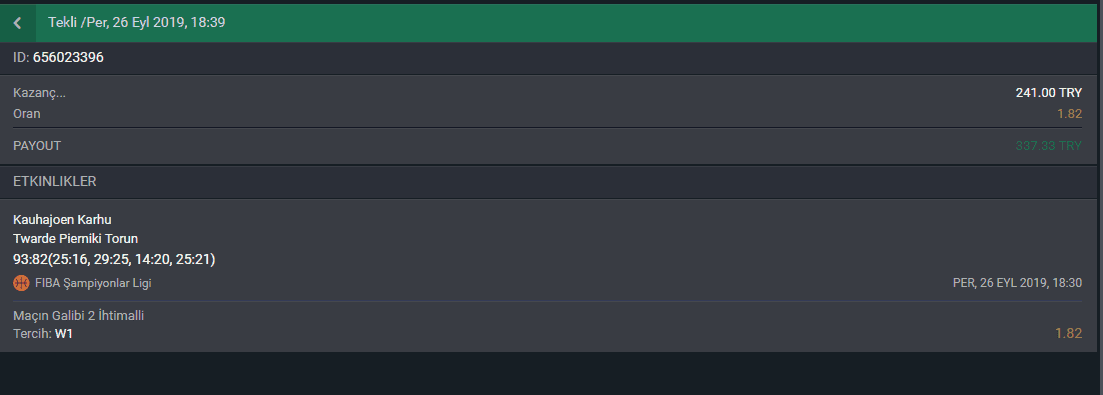
Task: Select the Kauhajoen Karhu team name
Action: pos(62,220)
